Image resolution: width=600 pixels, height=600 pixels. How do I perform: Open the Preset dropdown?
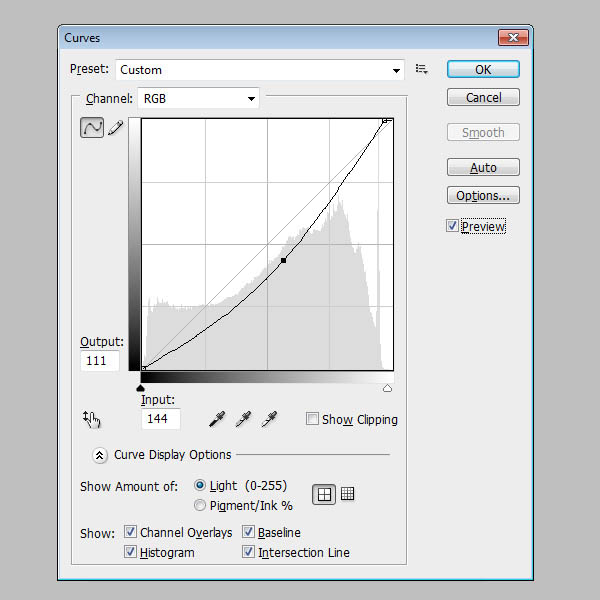tap(260, 70)
